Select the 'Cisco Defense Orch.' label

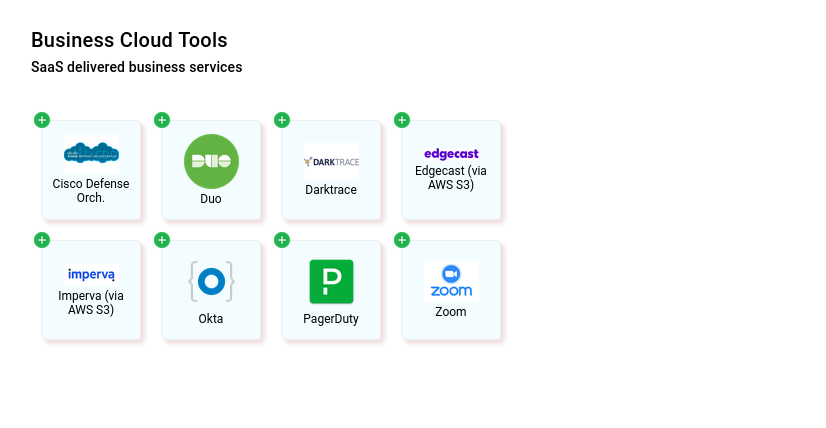[91, 191]
